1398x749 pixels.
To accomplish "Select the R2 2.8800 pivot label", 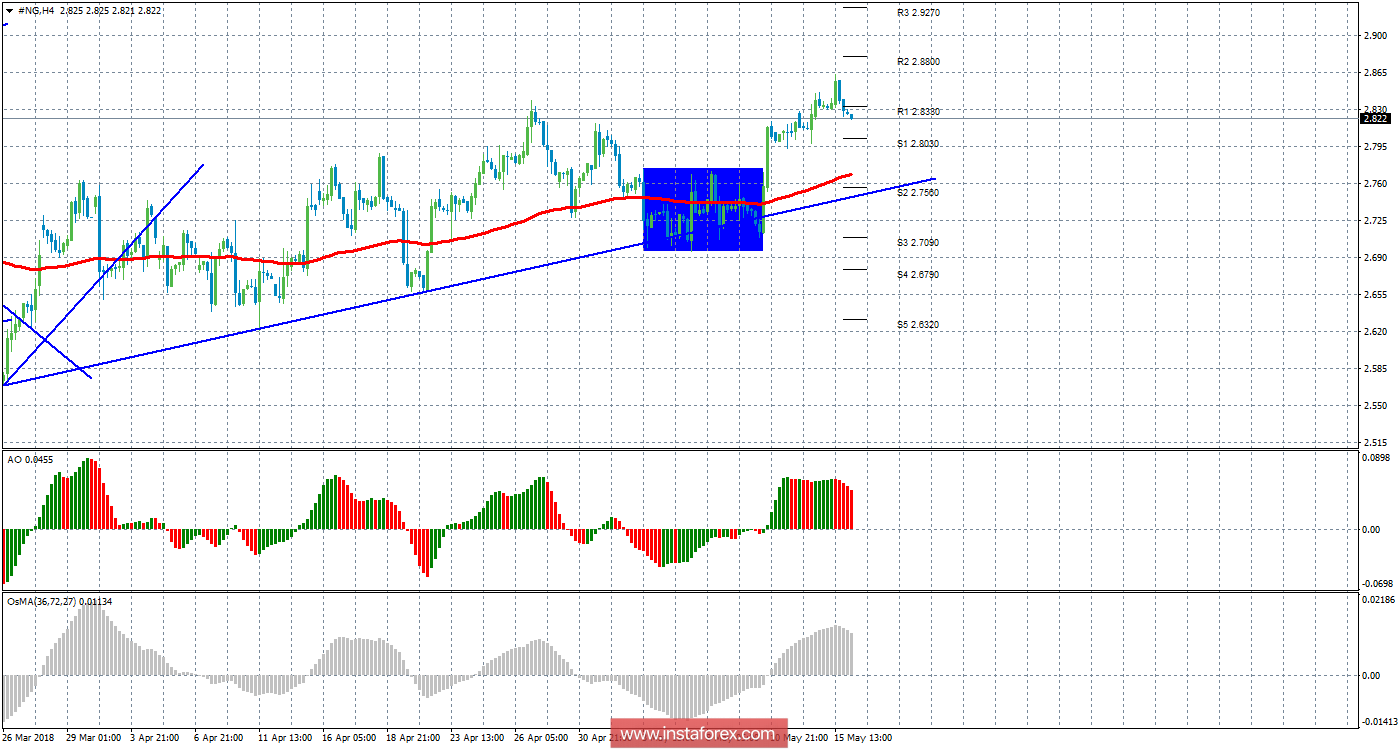I will (918, 62).
